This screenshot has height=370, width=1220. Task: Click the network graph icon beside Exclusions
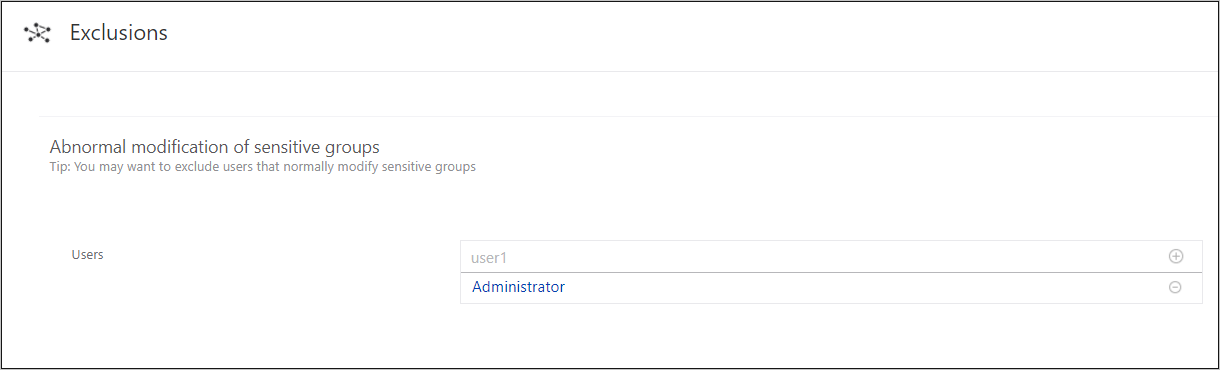37,33
